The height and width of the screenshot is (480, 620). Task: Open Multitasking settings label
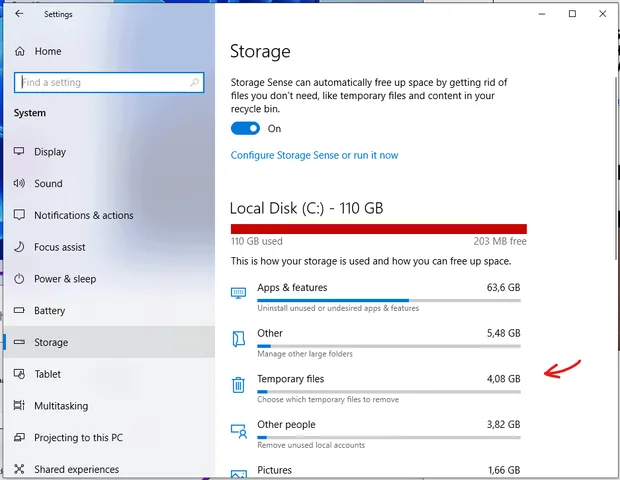click(x=61, y=406)
